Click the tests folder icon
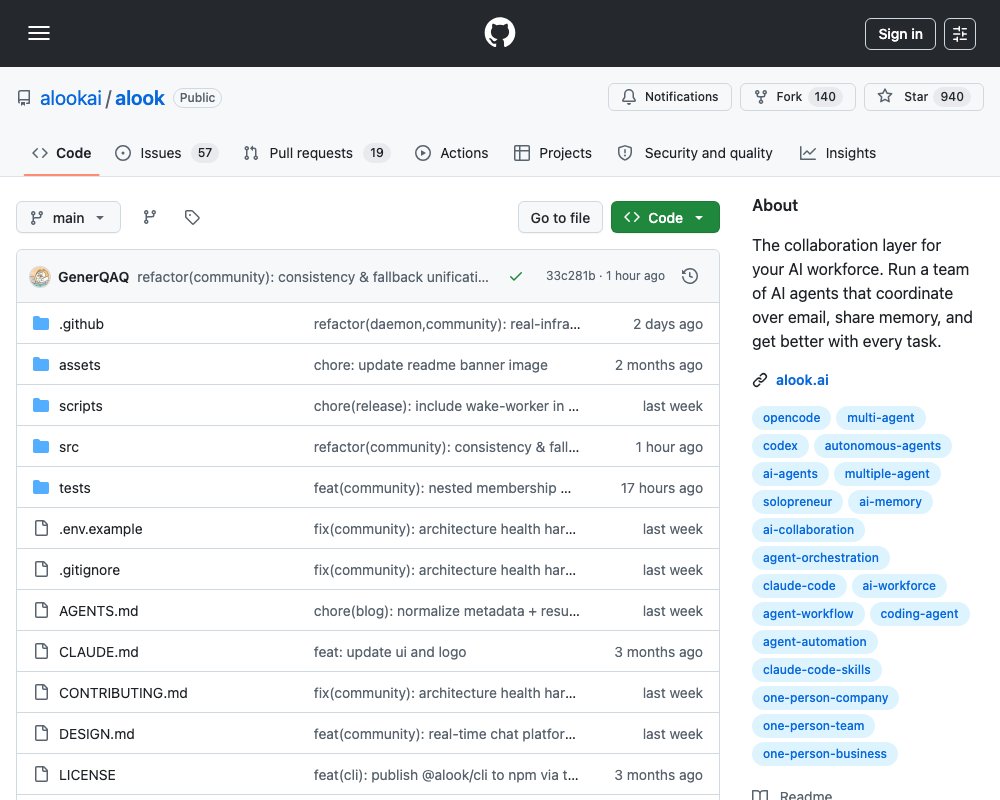Screen dimensions: 1000x800 [41, 487]
